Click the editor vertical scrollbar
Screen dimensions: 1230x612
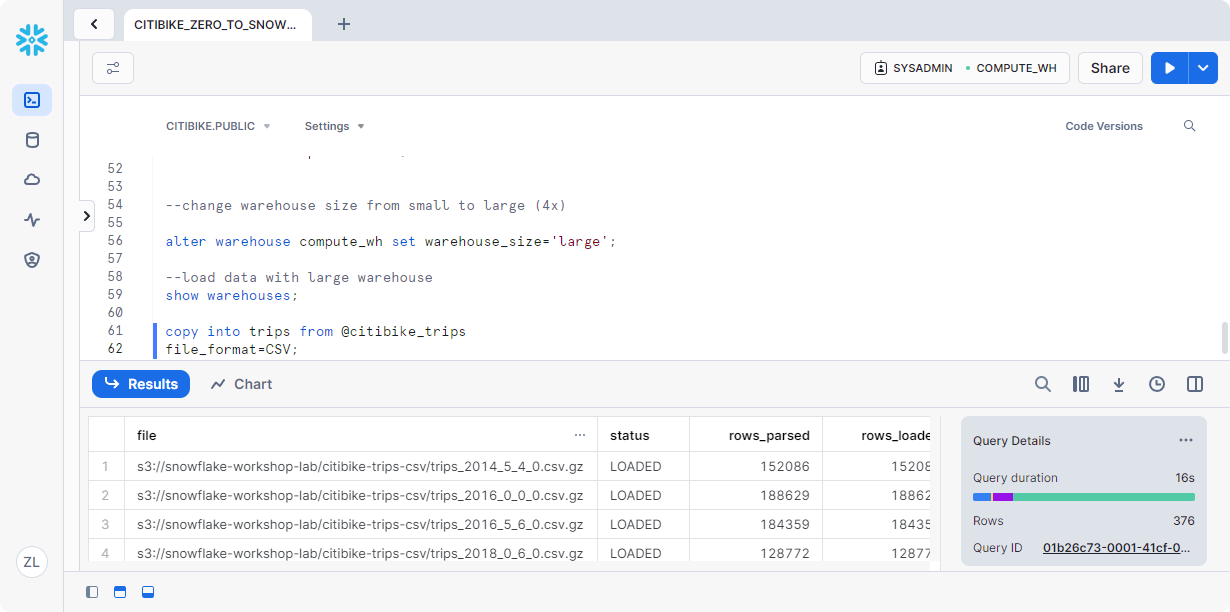(x=1225, y=338)
